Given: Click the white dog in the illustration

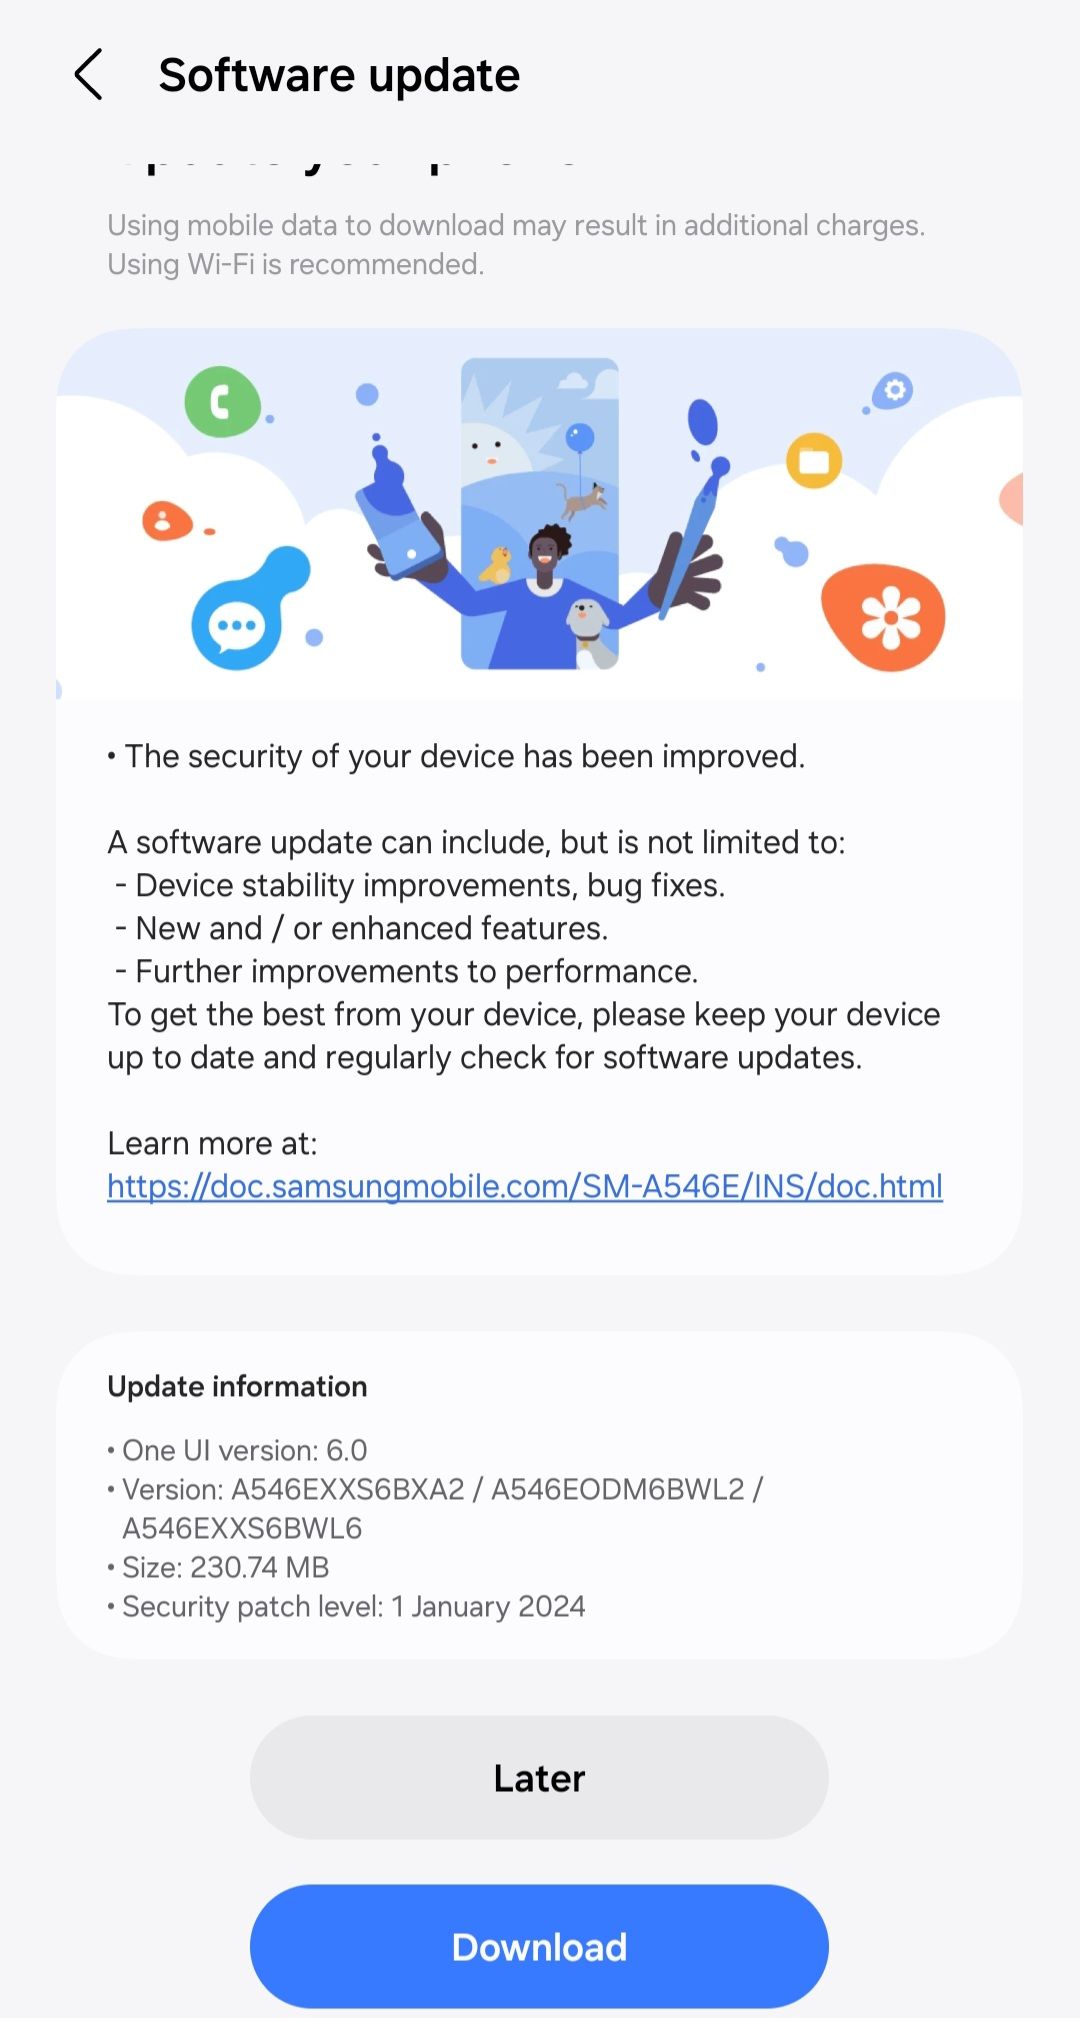Looking at the screenshot, I should click(x=590, y=631).
